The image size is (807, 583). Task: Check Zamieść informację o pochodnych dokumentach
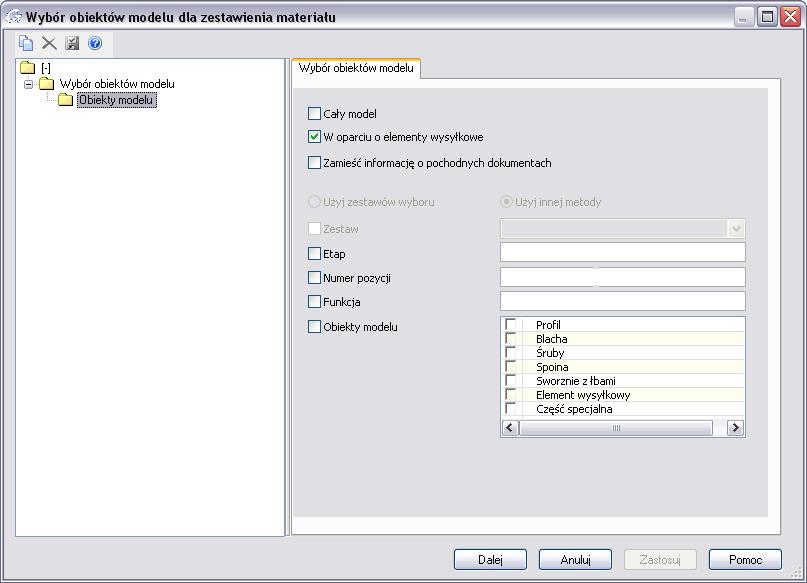coord(314,163)
